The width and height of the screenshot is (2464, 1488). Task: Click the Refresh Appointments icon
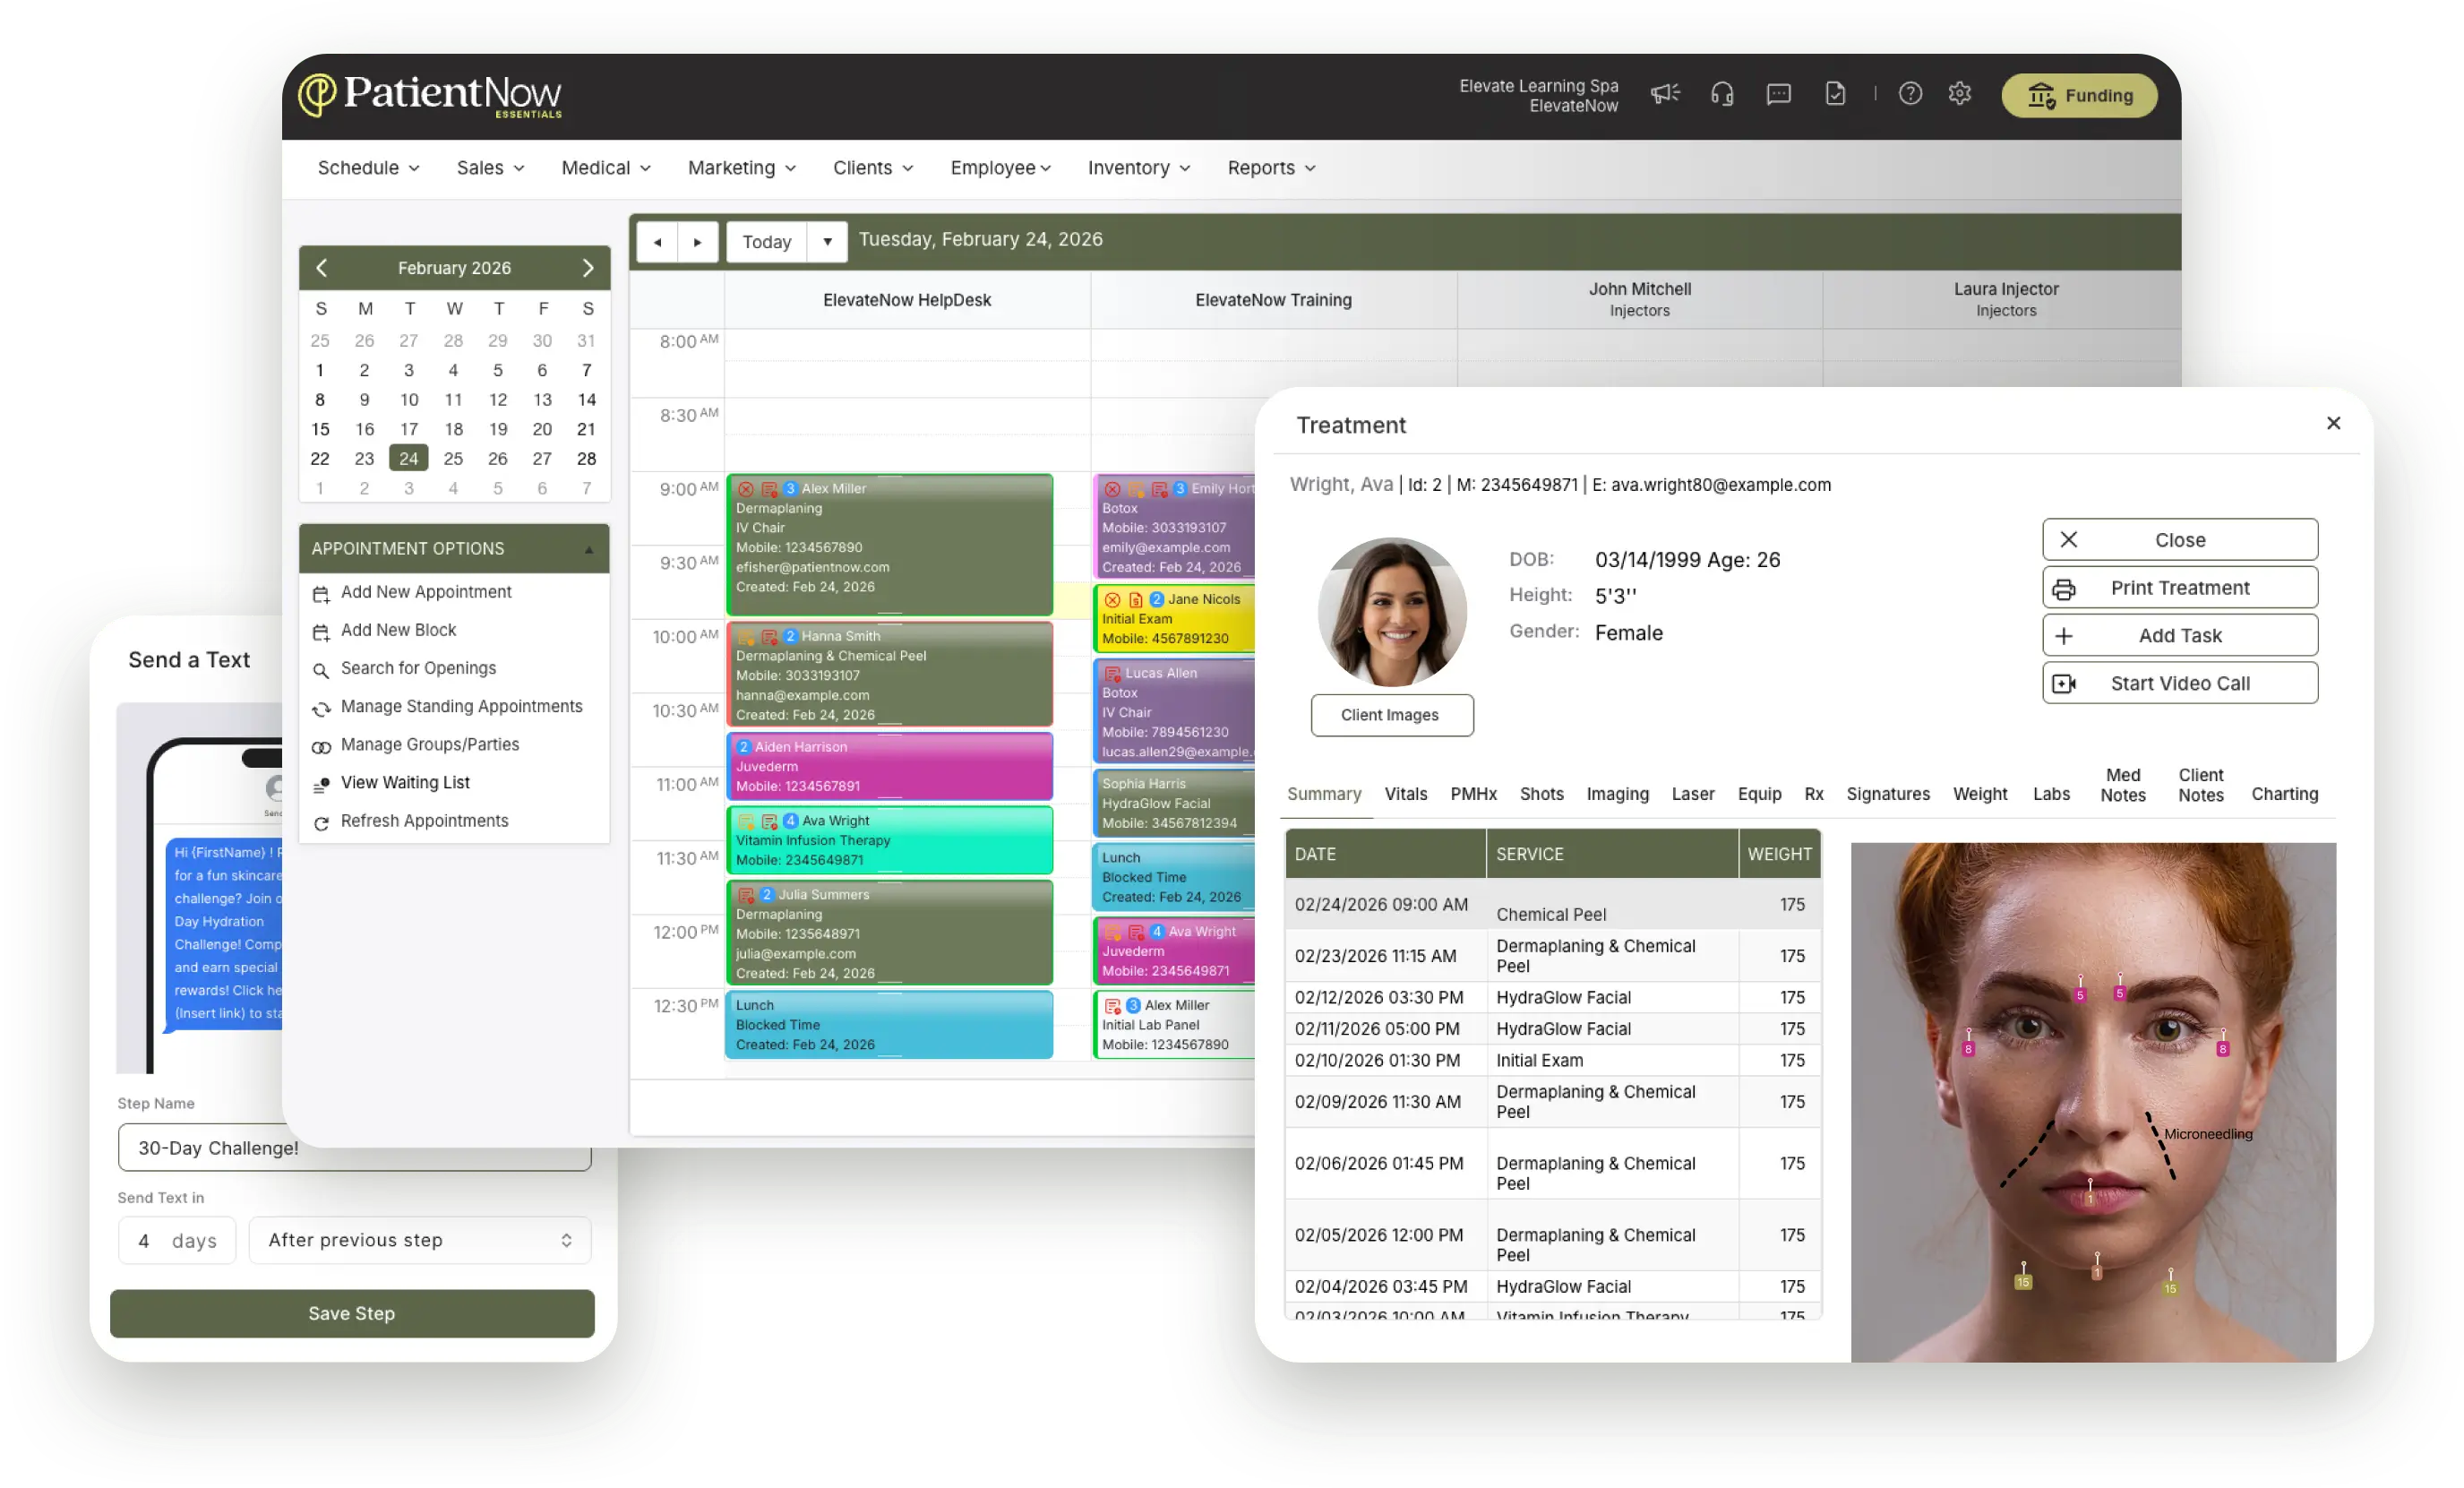coord(321,823)
